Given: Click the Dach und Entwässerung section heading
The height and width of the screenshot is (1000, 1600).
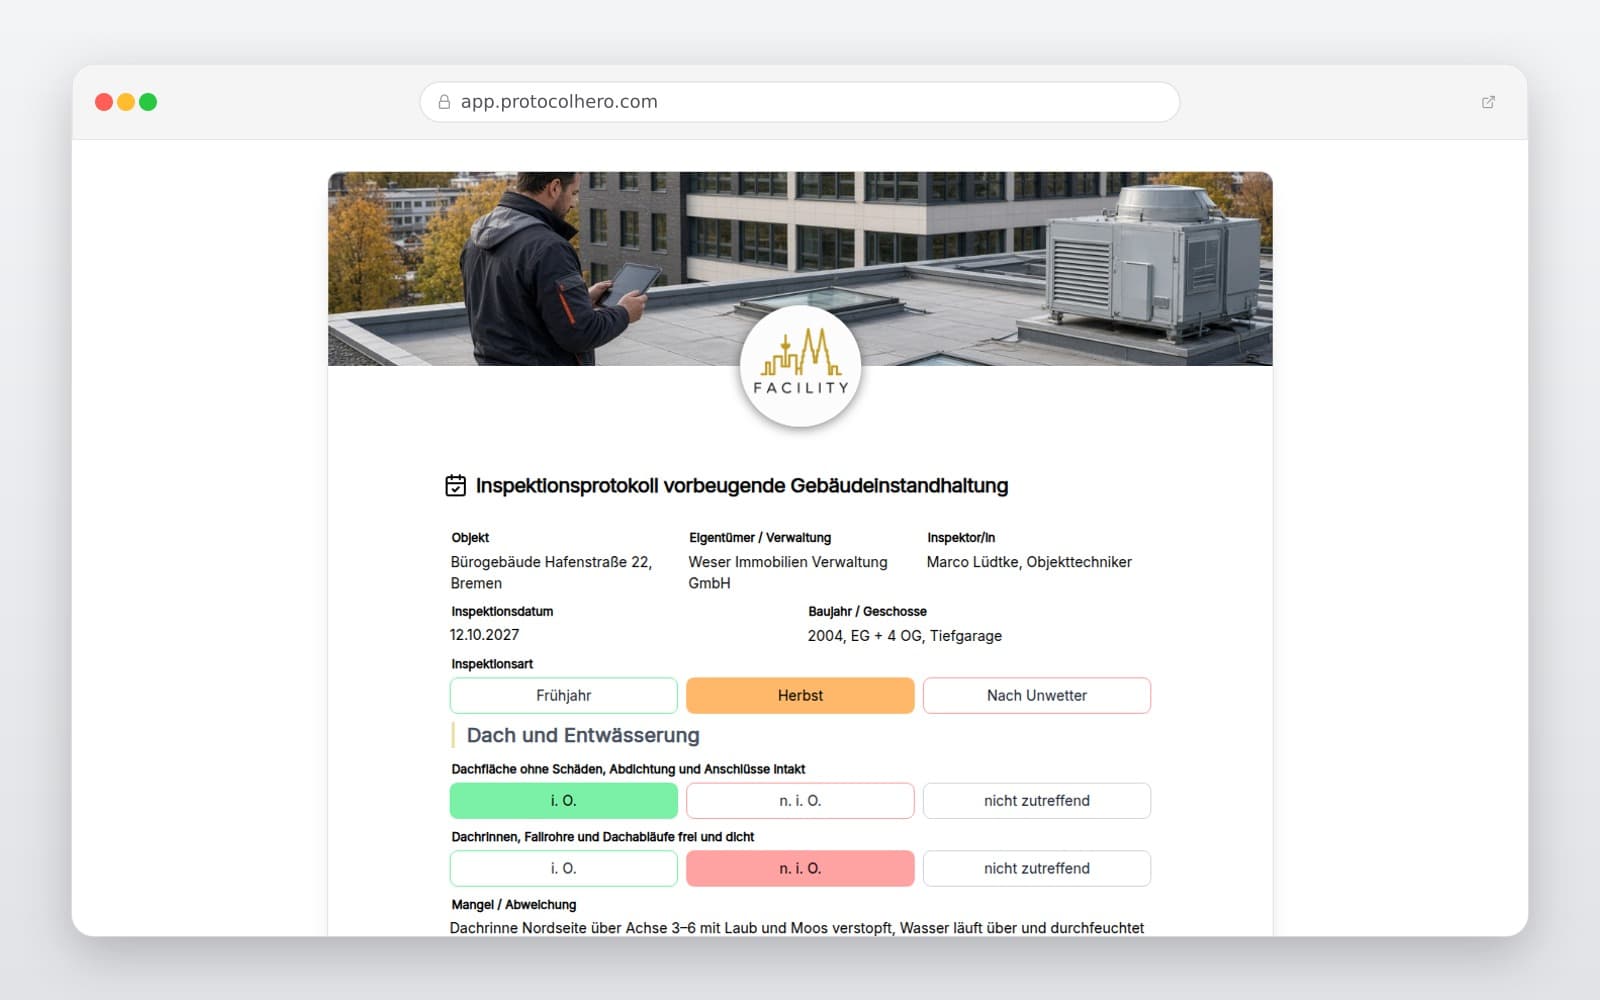Looking at the screenshot, I should tap(583, 736).
